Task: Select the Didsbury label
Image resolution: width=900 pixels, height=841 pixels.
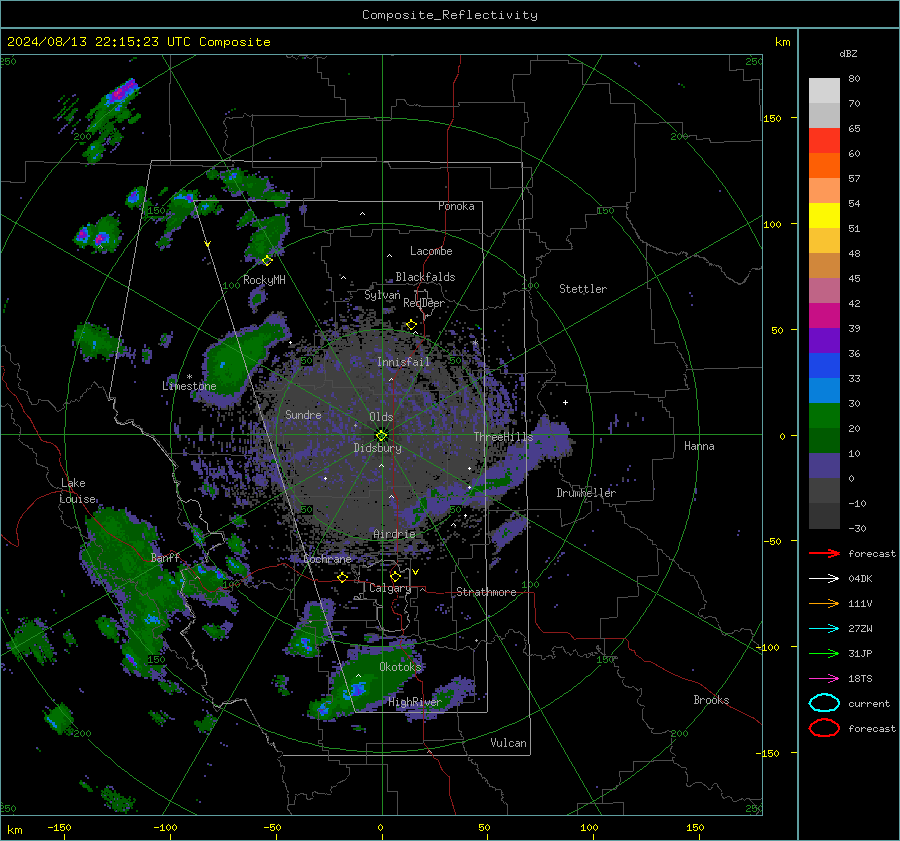Action: click(x=378, y=448)
